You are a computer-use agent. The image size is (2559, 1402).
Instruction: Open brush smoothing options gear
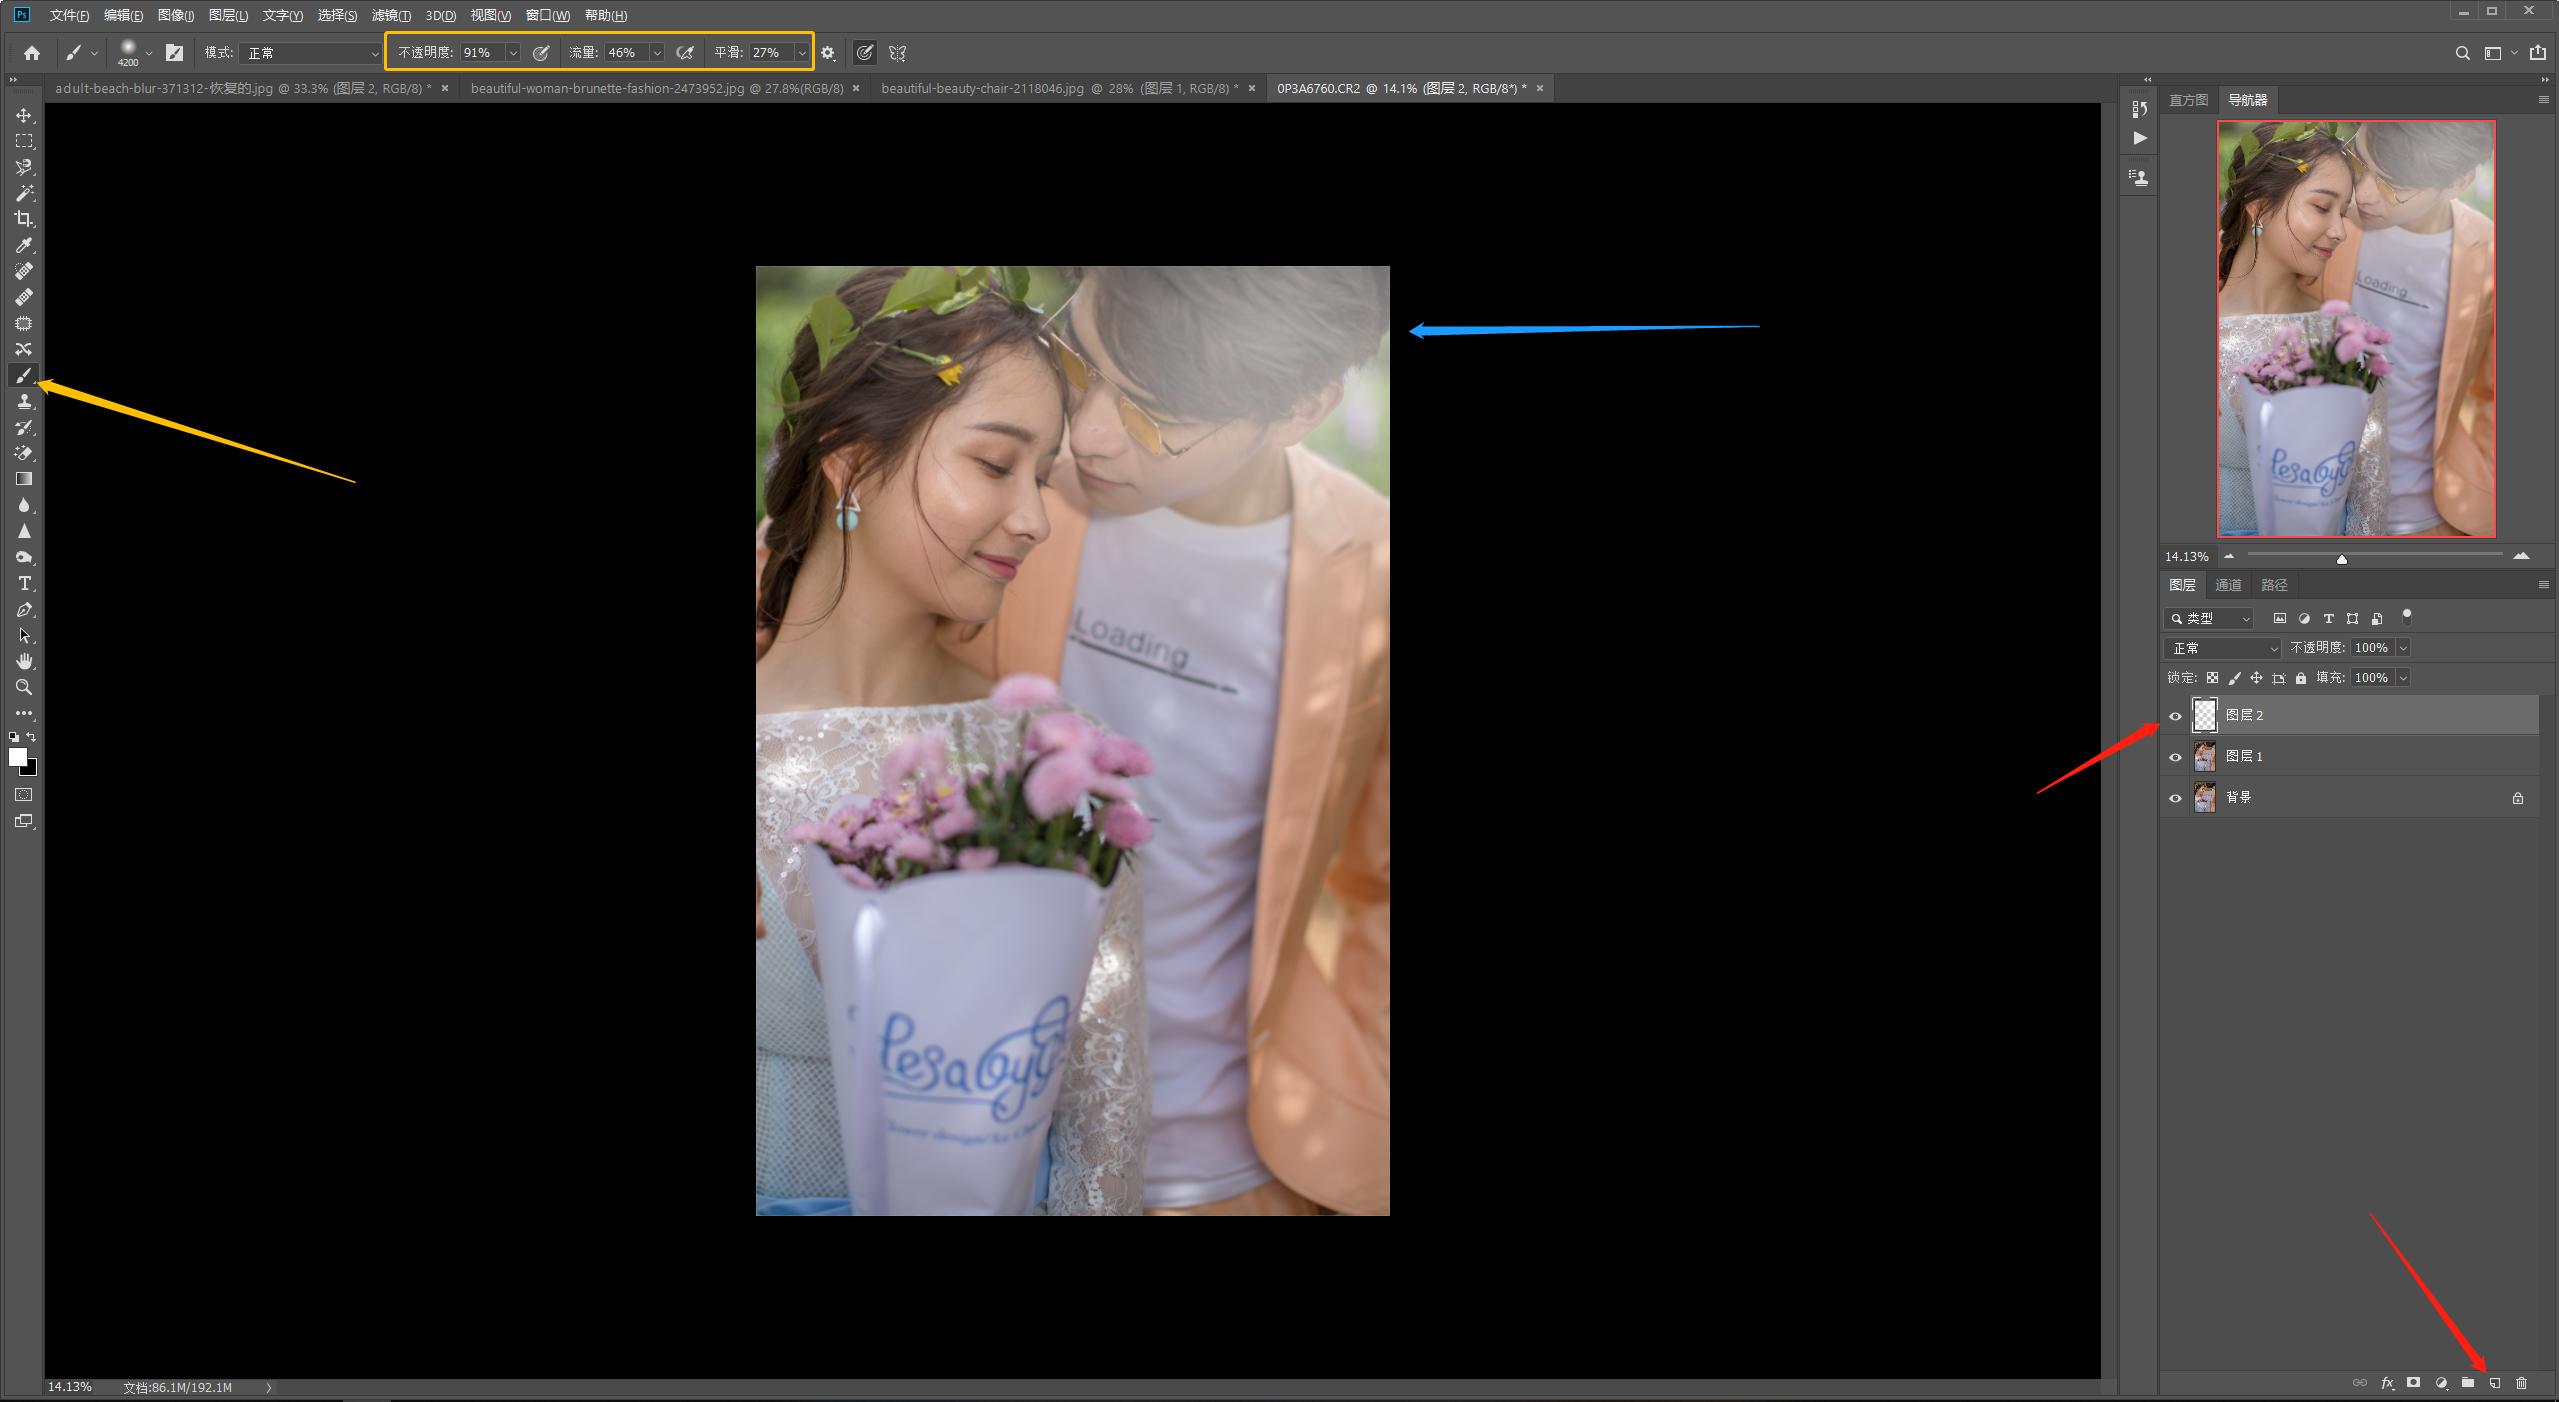(828, 53)
